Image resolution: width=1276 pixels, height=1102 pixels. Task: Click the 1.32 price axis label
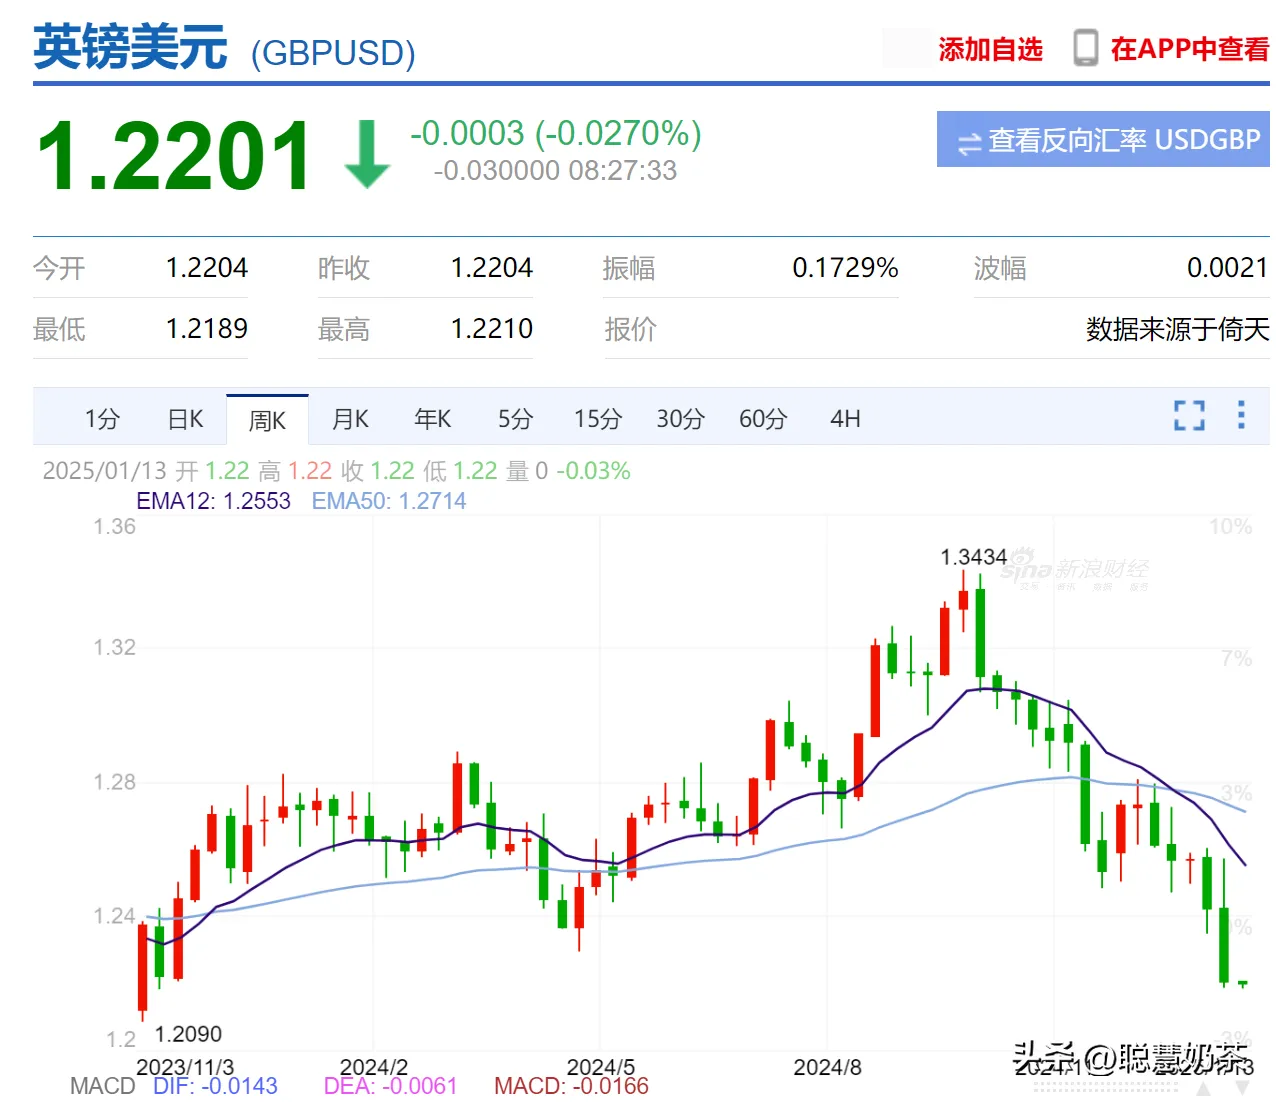click(x=114, y=648)
